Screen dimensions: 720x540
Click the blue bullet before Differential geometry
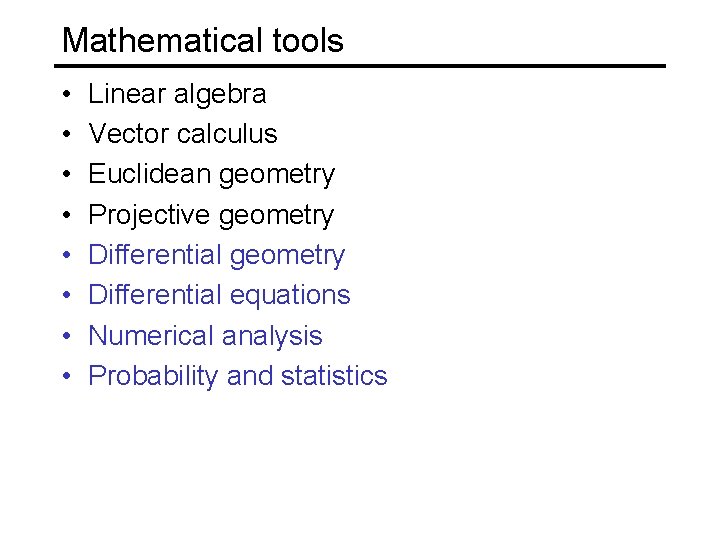point(67,254)
